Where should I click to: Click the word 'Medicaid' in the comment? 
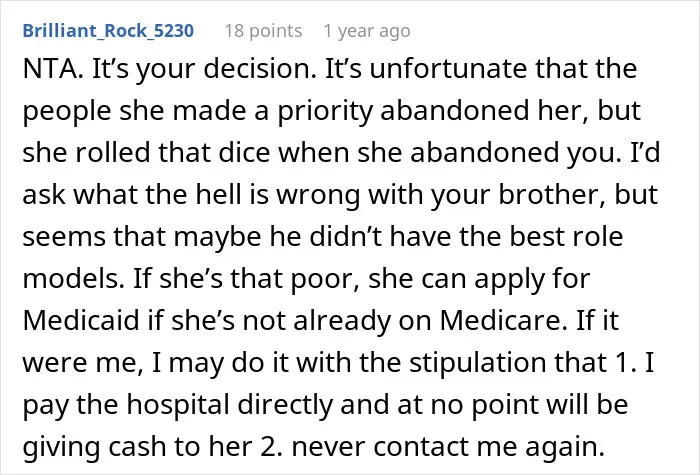point(81,320)
